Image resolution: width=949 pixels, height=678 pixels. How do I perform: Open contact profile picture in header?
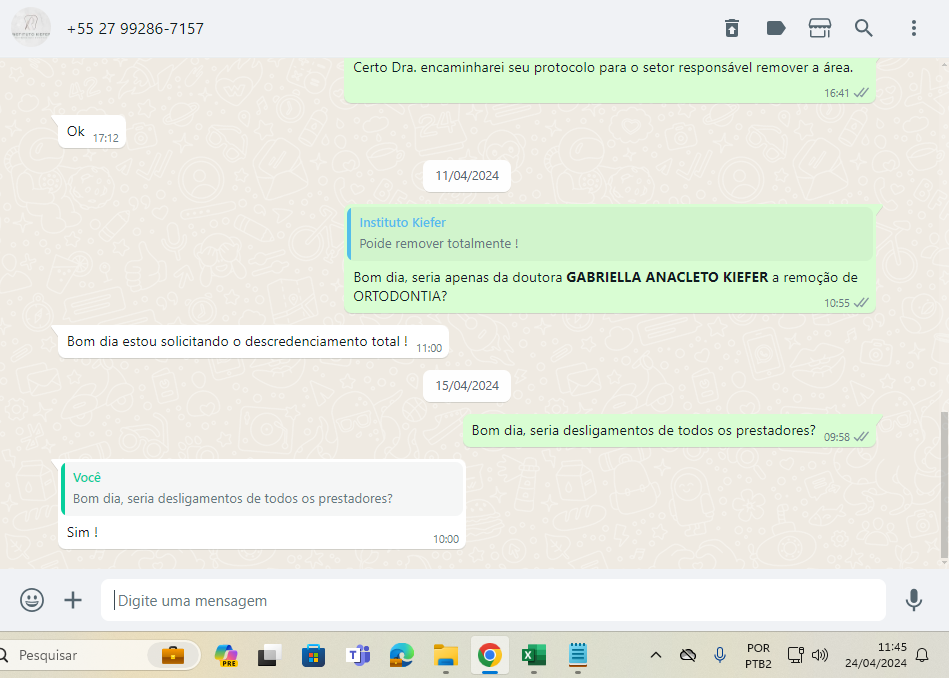pyautogui.click(x=31, y=28)
